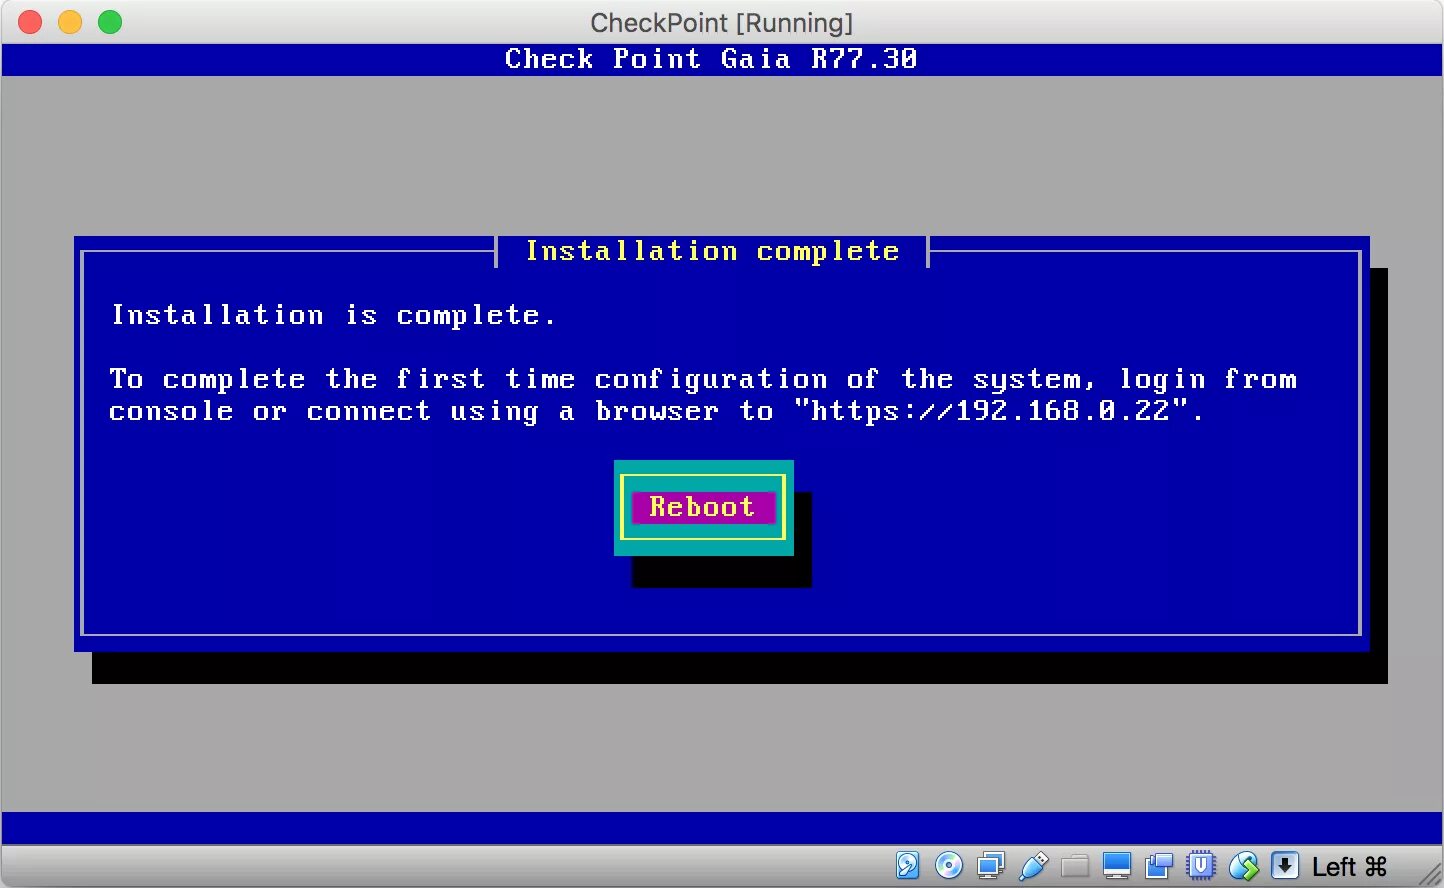Image resolution: width=1444 pixels, height=888 pixels.
Task: Open shared folders indicator icon
Action: click(1075, 865)
